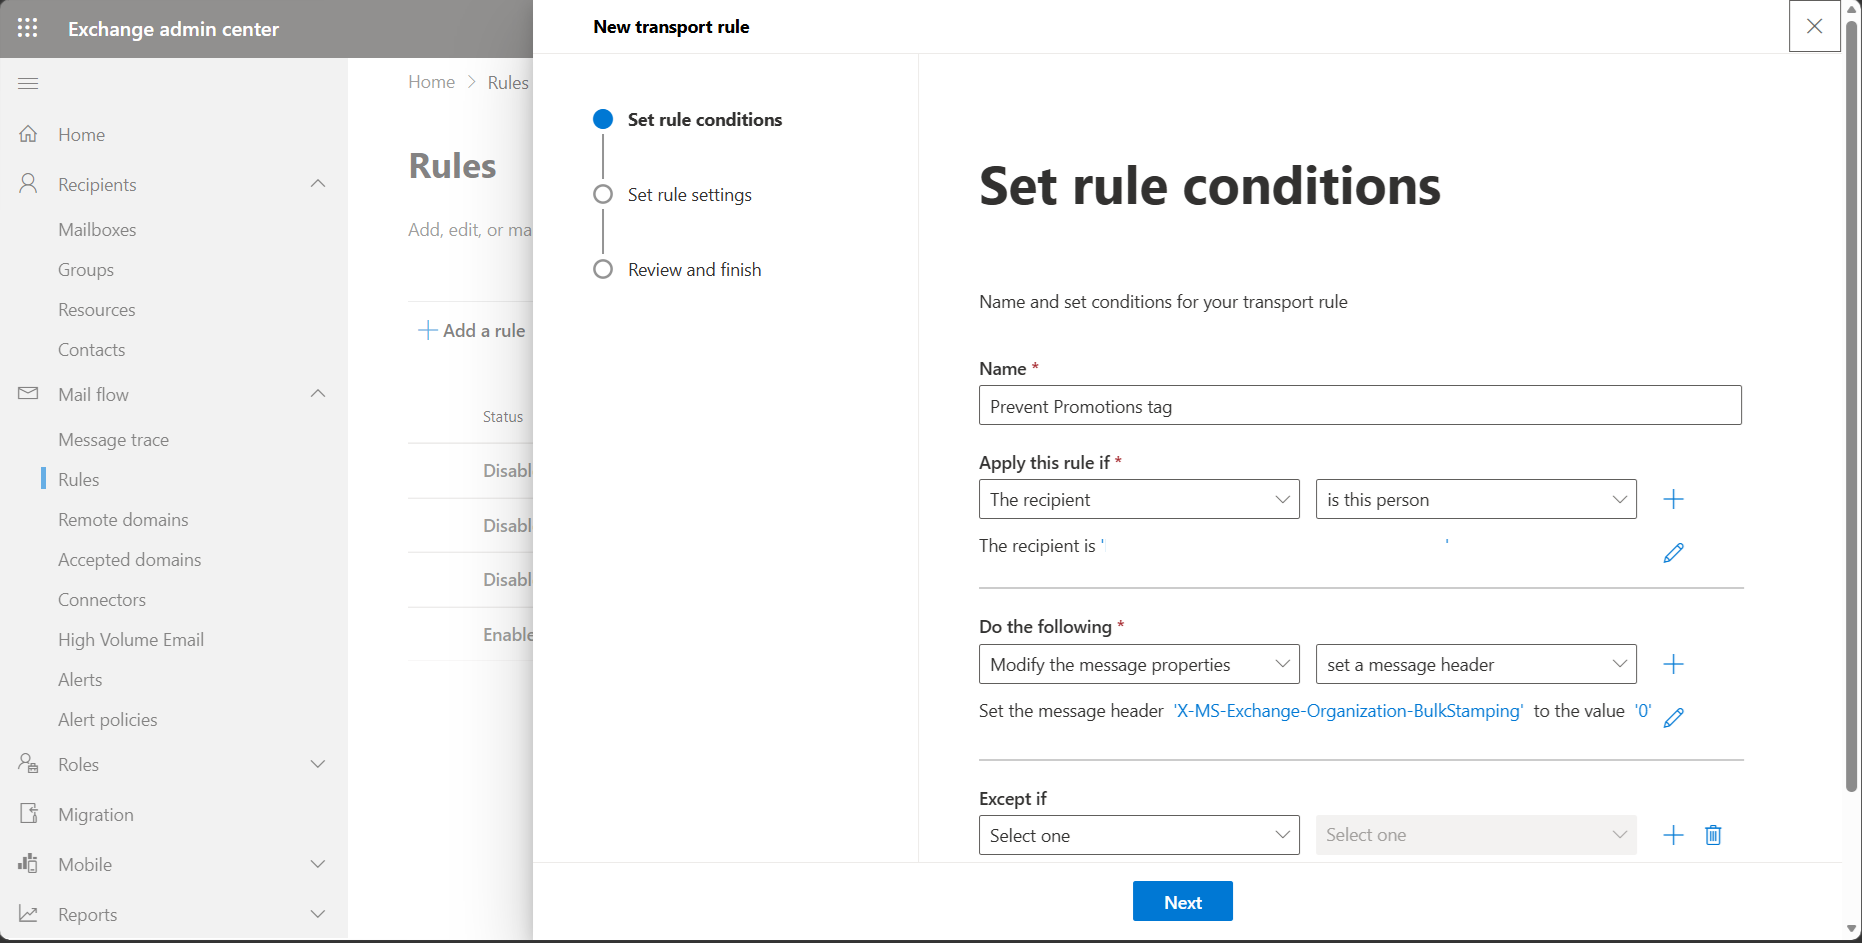Add another condition with plus icon

point(1673,499)
